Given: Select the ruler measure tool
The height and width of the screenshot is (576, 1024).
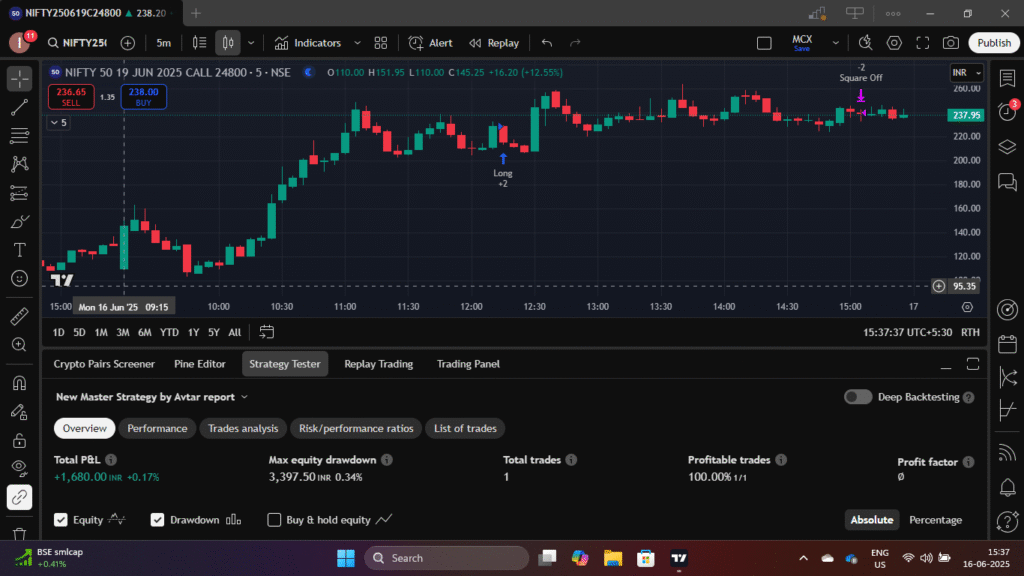Looking at the screenshot, I should pyautogui.click(x=20, y=316).
